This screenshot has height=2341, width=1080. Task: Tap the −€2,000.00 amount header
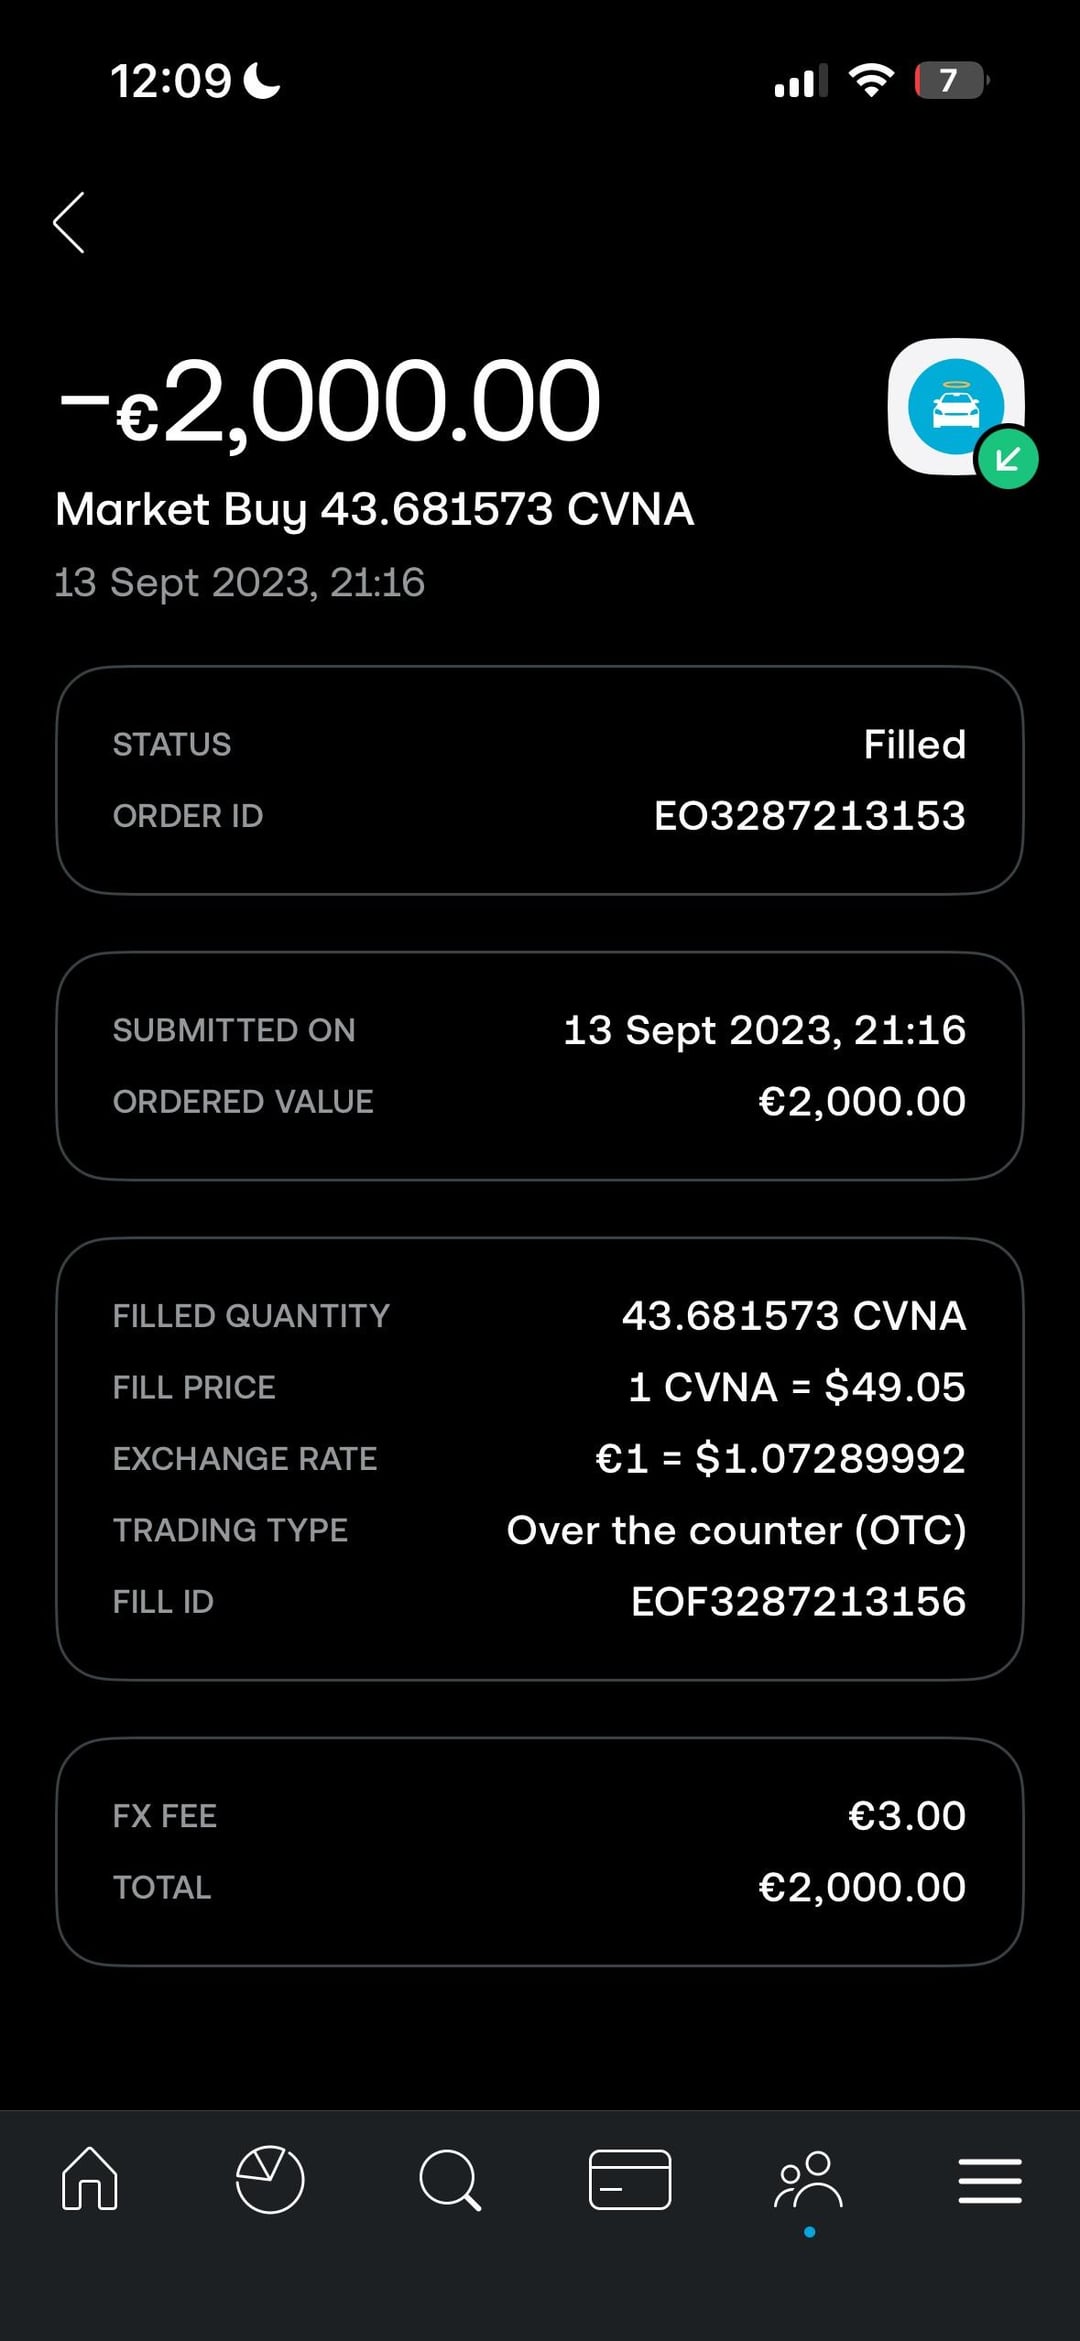pyautogui.click(x=330, y=402)
